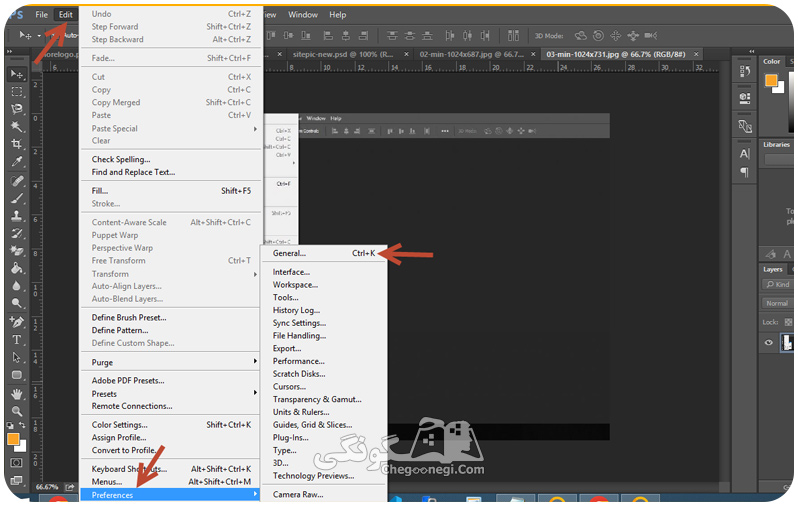The height and width of the screenshot is (508, 798).
Task: Open the Character panel icon
Action: click(x=745, y=154)
